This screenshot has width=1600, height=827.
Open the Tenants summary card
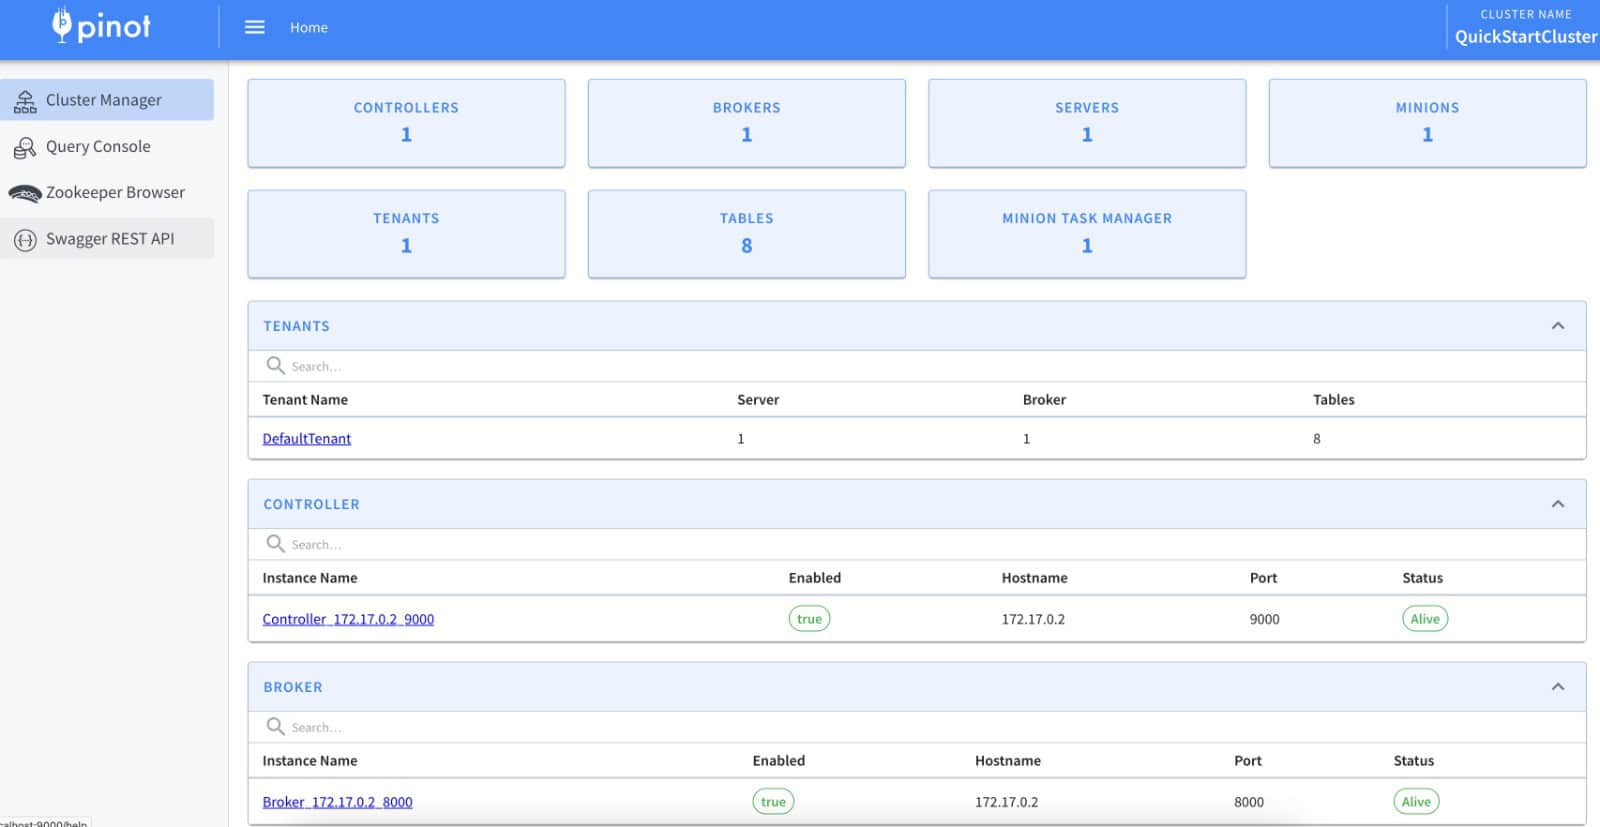[x=406, y=234]
